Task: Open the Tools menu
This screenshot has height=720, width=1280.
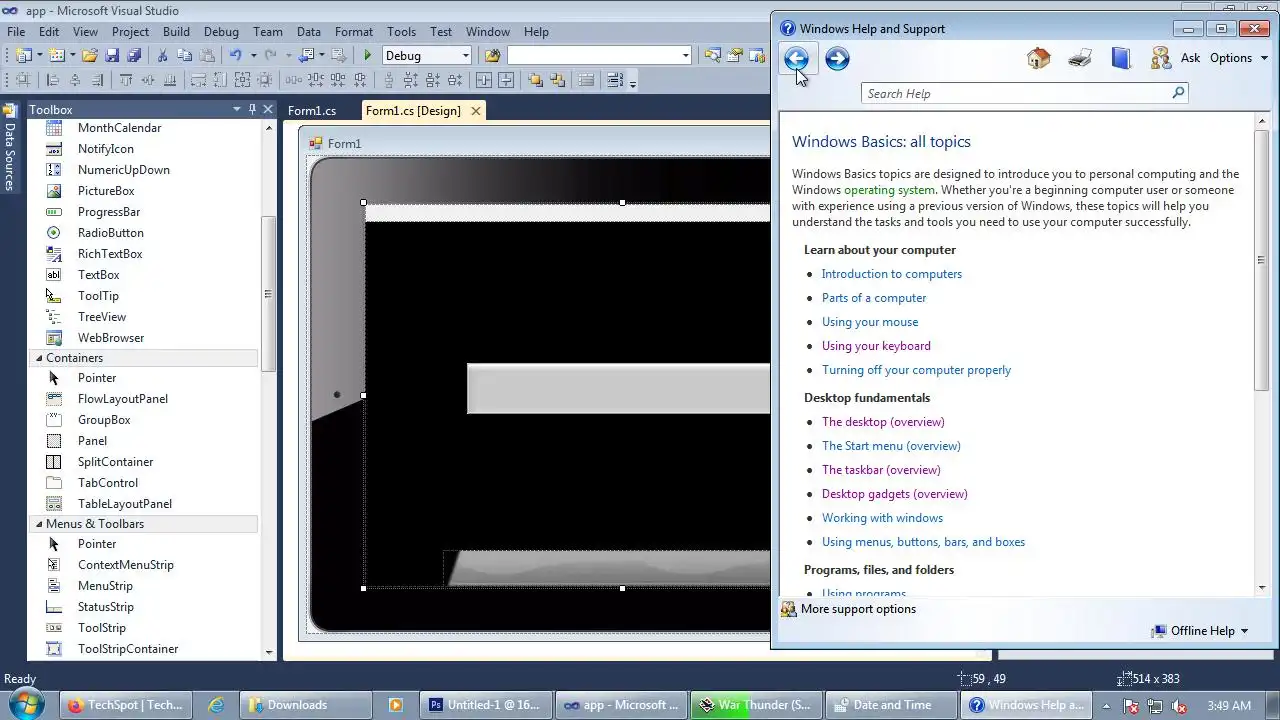Action: (401, 32)
